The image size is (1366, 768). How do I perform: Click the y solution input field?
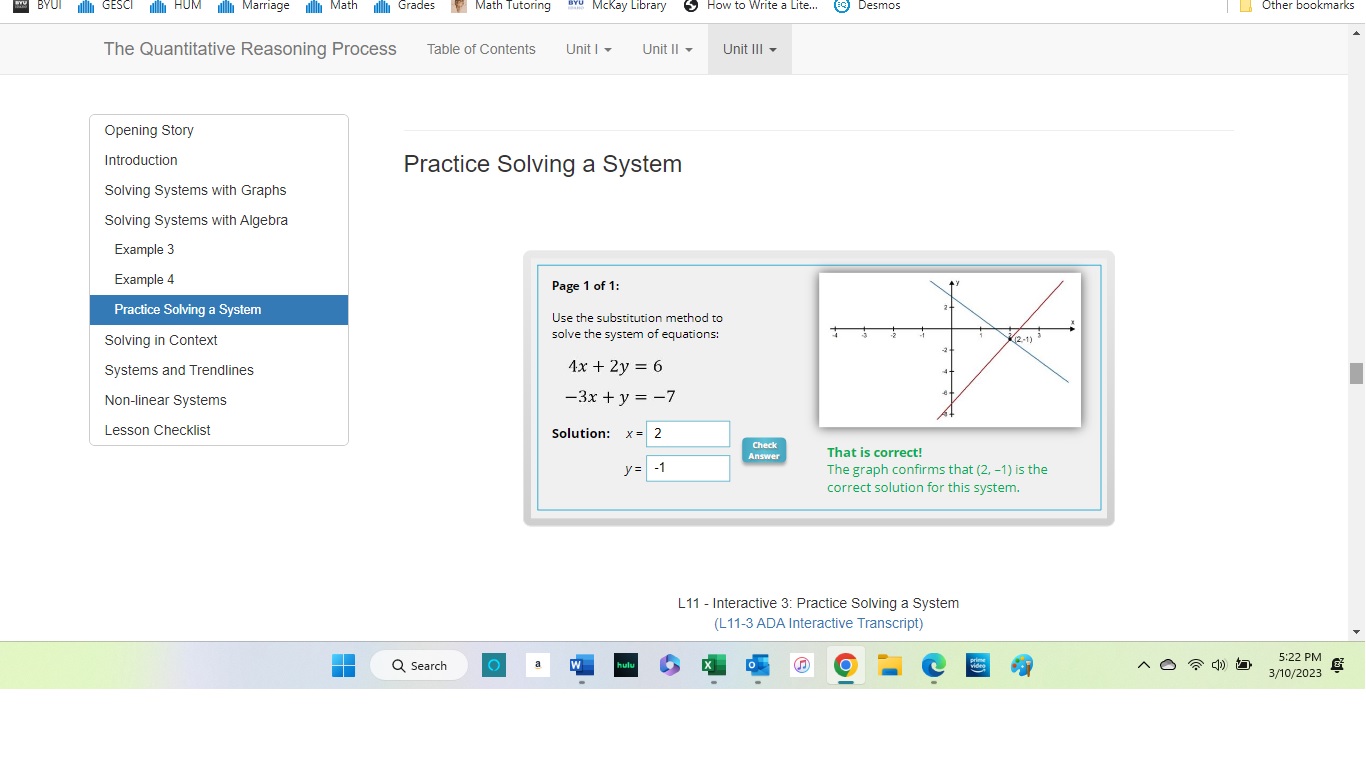(x=688, y=468)
